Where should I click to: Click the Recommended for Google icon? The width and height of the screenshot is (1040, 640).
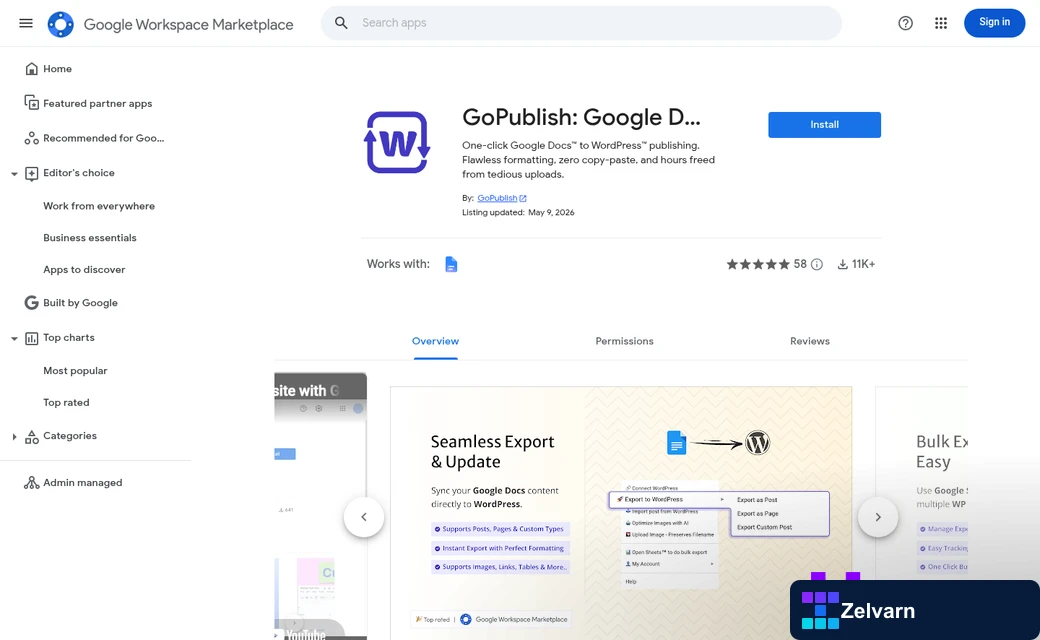click(x=31, y=138)
